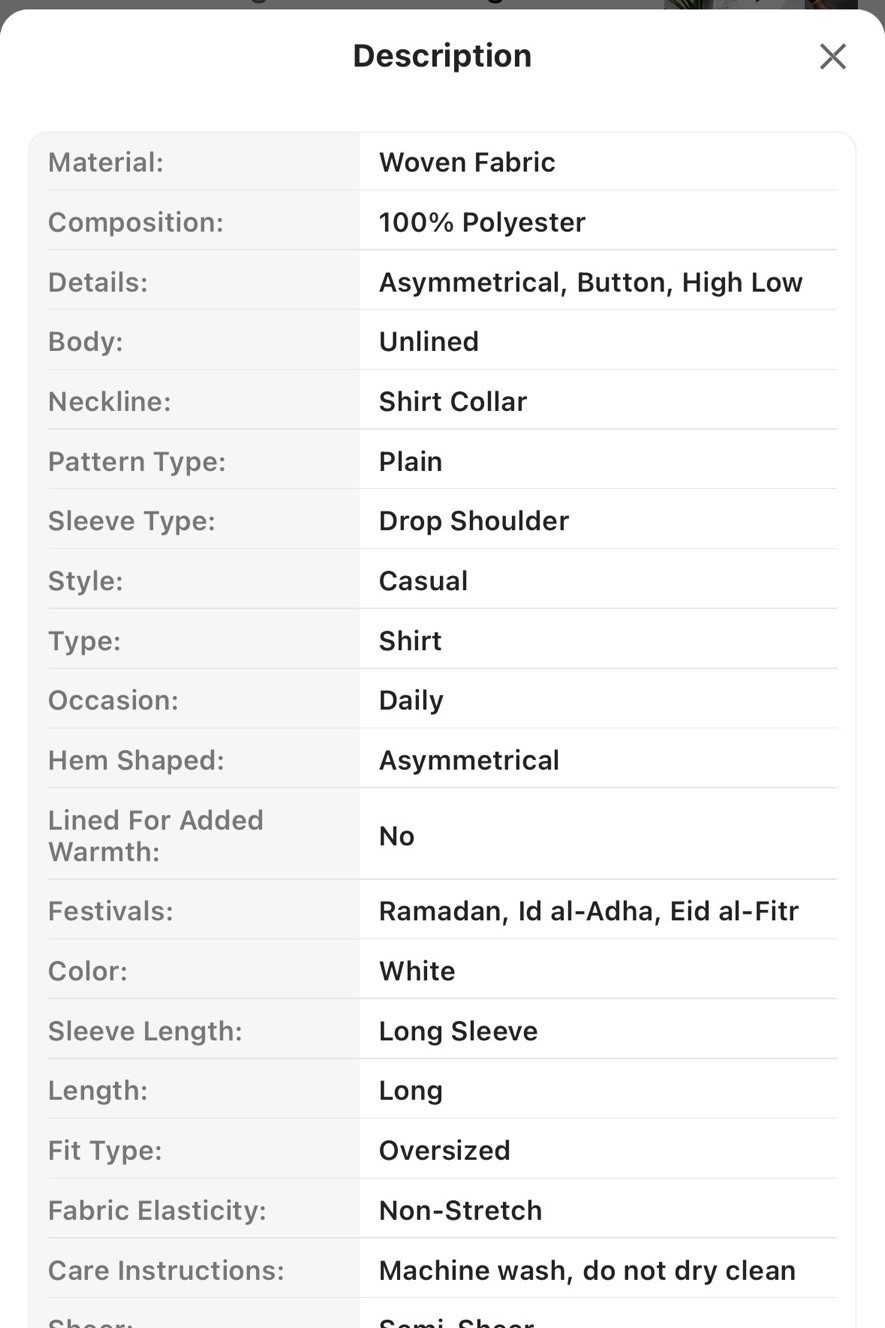
Task: Select the Description heading
Action: (x=442, y=56)
